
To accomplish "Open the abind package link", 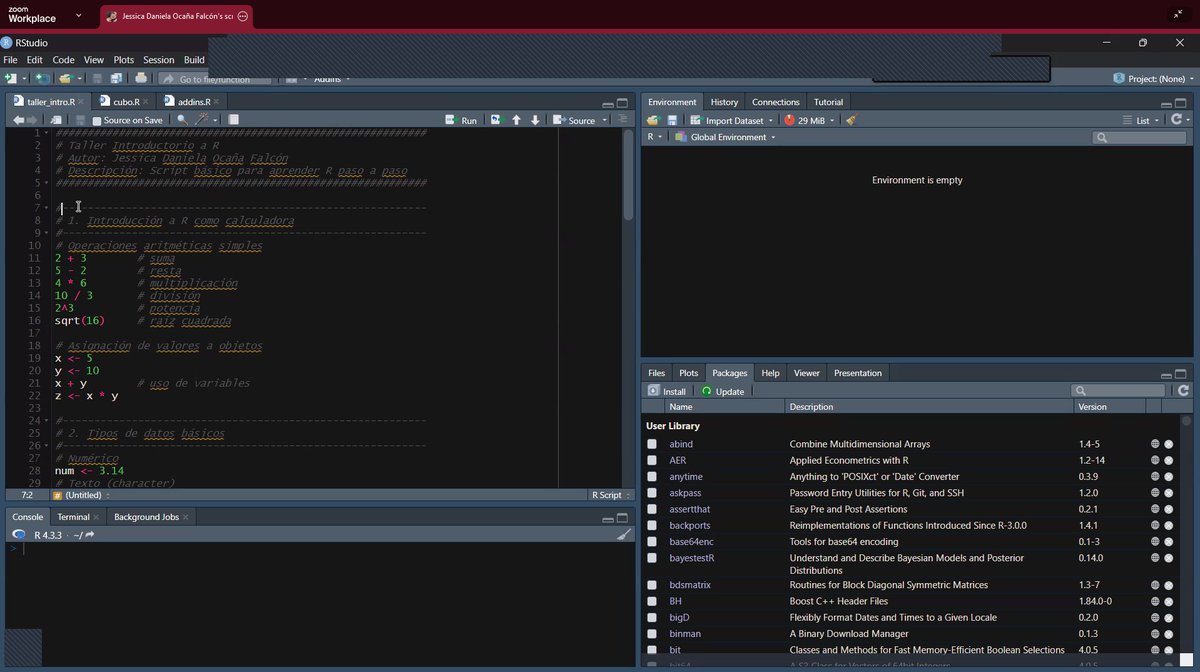I will tap(681, 444).
